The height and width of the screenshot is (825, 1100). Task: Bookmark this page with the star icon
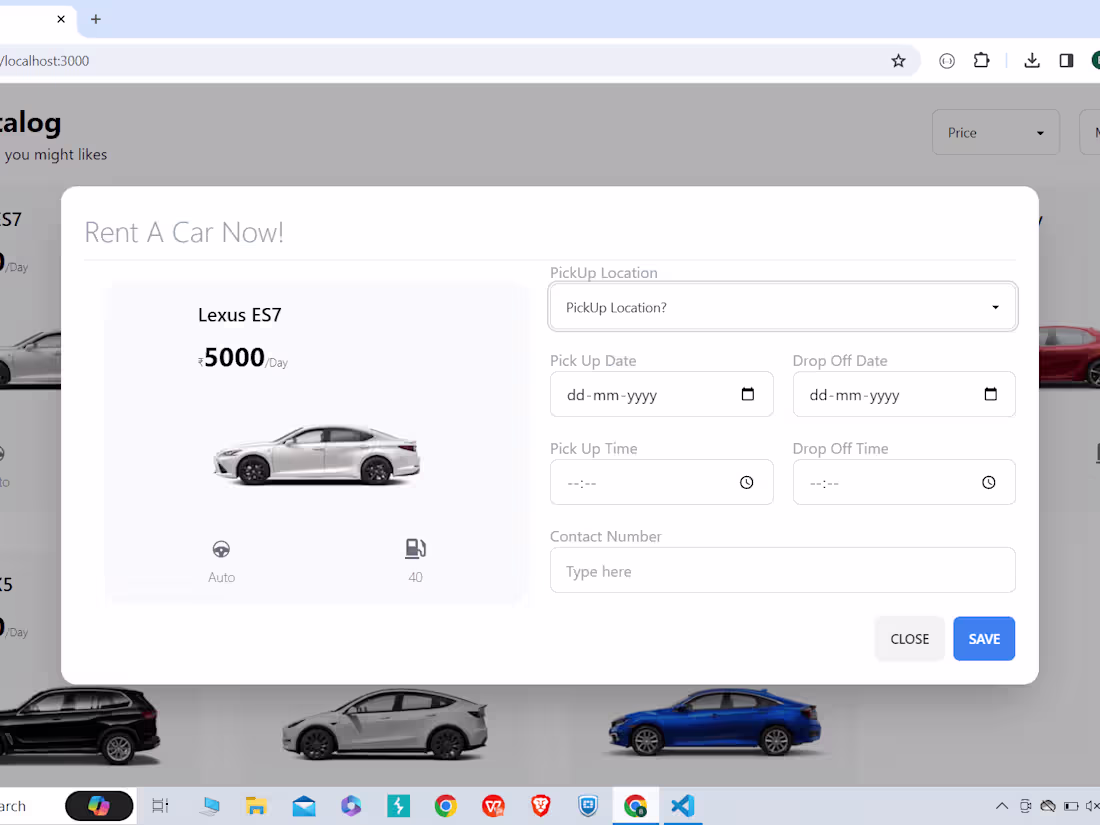point(898,61)
